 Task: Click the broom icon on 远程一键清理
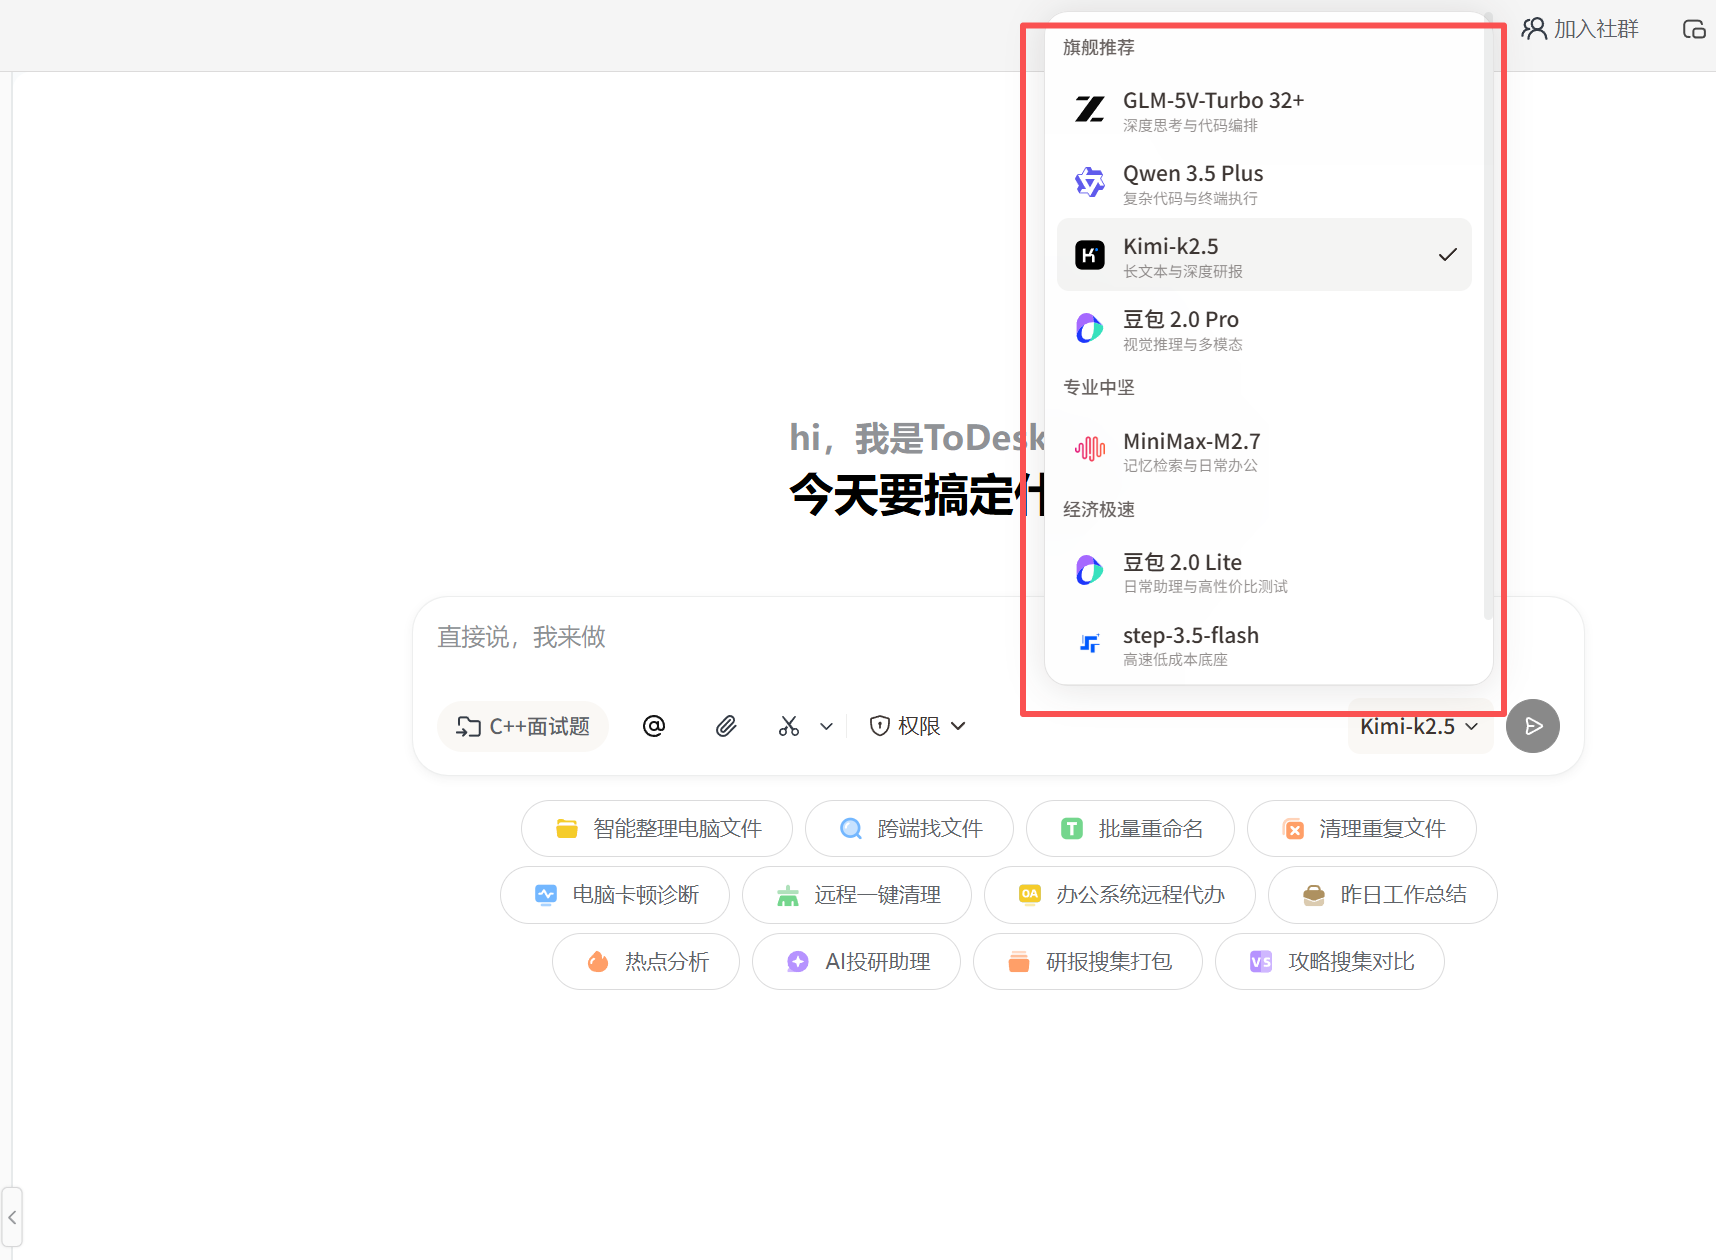[x=788, y=896]
